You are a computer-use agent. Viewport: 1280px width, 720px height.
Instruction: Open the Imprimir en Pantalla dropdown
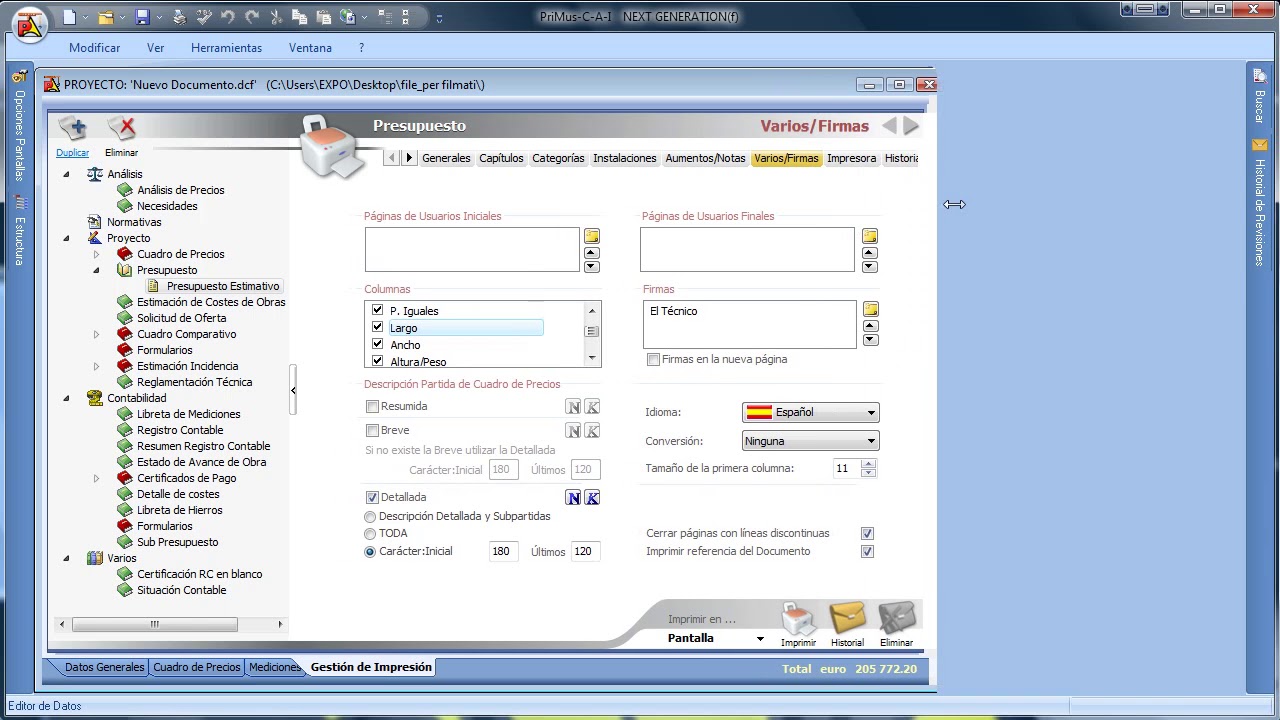pos(760,638)
